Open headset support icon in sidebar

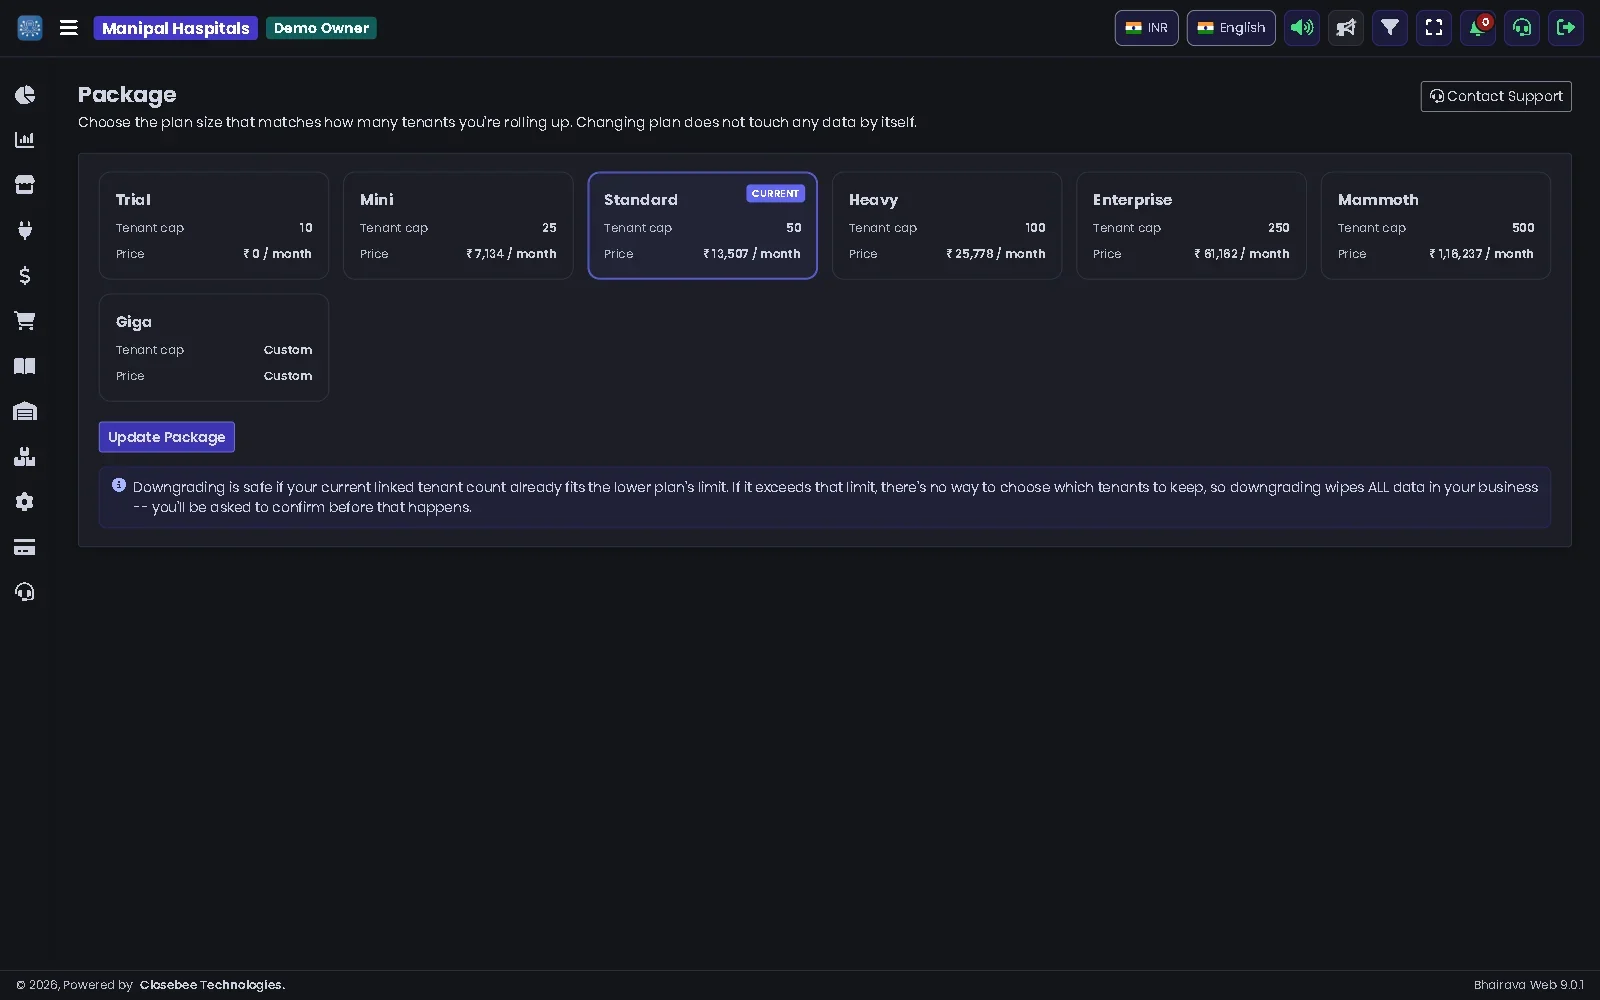(x=25, y=592)
